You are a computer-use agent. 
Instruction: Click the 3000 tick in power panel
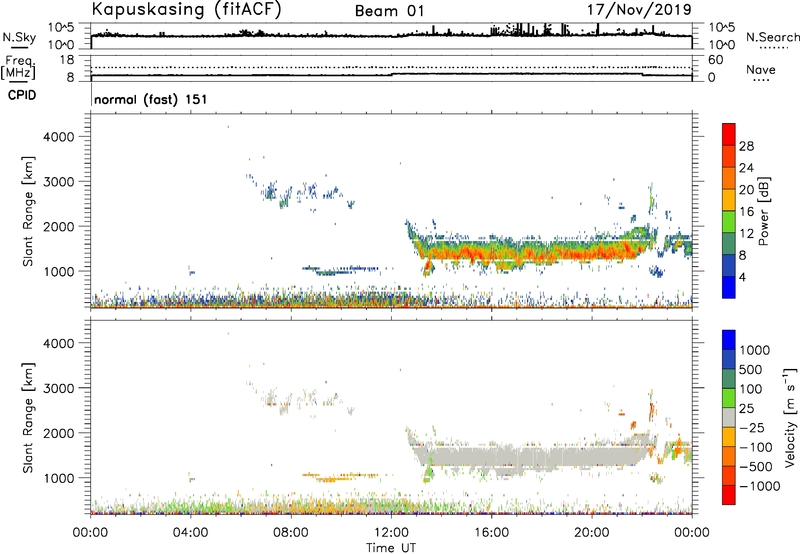click(x=59, y=182)
